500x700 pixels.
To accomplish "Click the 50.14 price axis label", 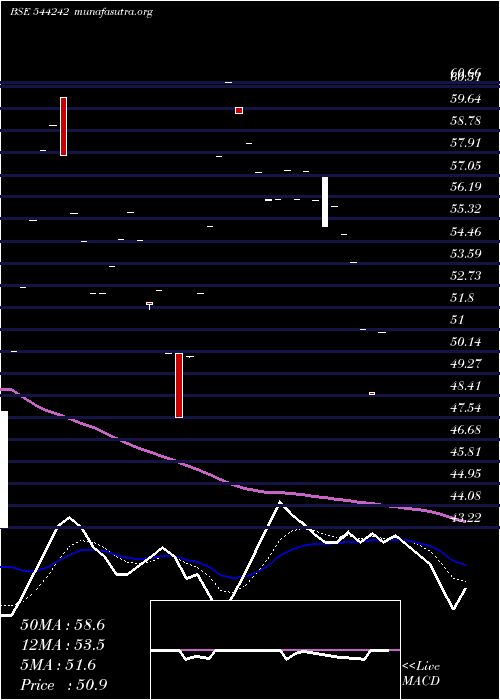I will click(466, 342).
